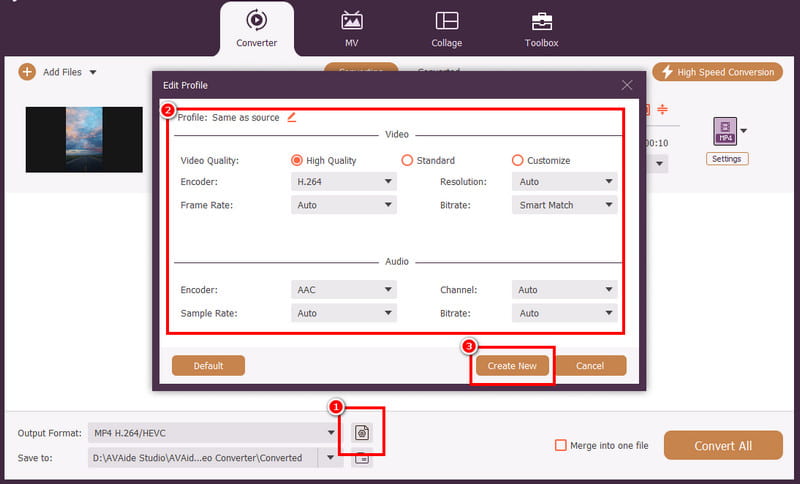Choose Customize video quality option
Viewport: 800px width, 484px height.
pyautogui.click(x=517, y=160)
